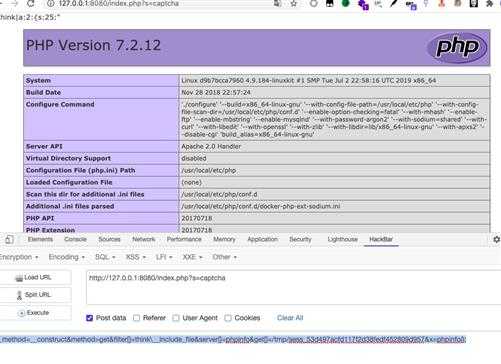Open DevTools settings gear icon

click(x=496, y=239)
